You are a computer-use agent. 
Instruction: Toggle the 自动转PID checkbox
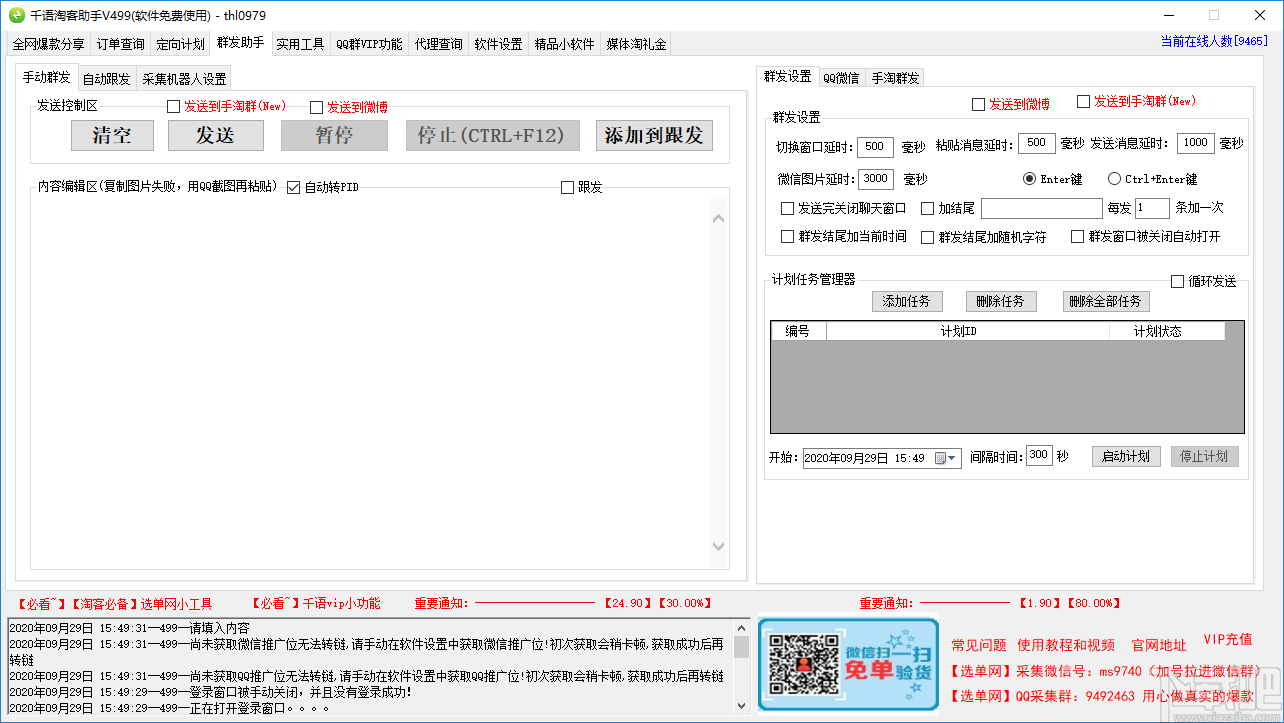pyautogui.click(x=293, y=187)
